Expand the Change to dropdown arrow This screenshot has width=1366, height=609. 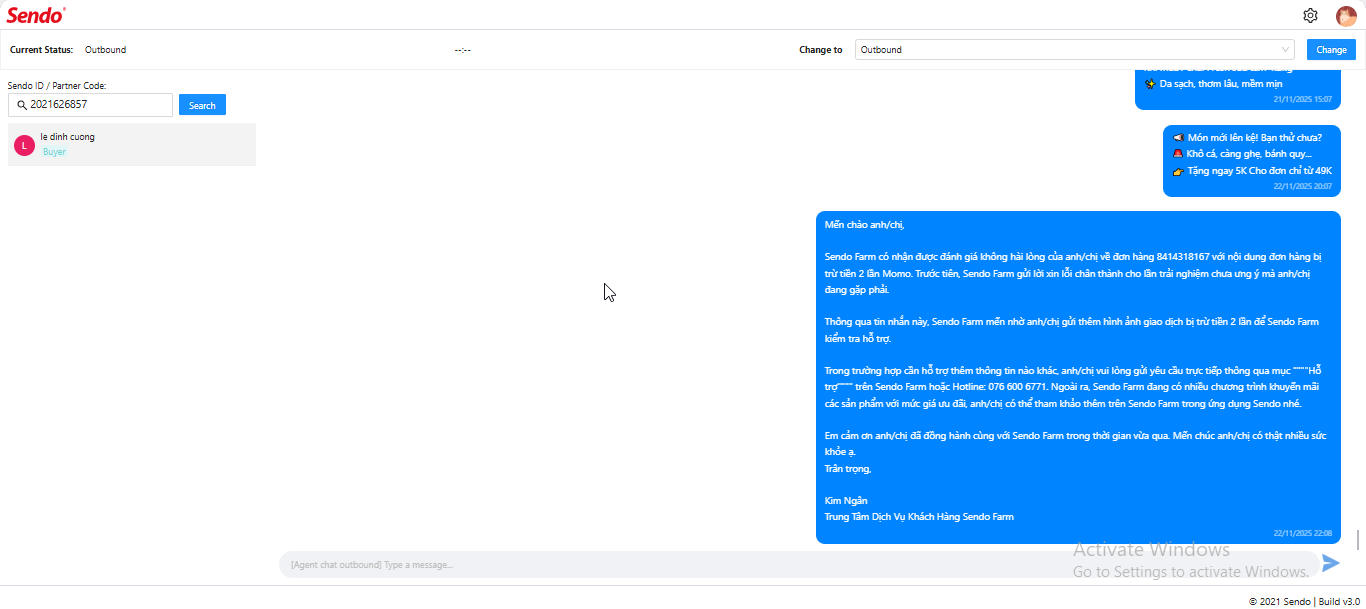1285,50
